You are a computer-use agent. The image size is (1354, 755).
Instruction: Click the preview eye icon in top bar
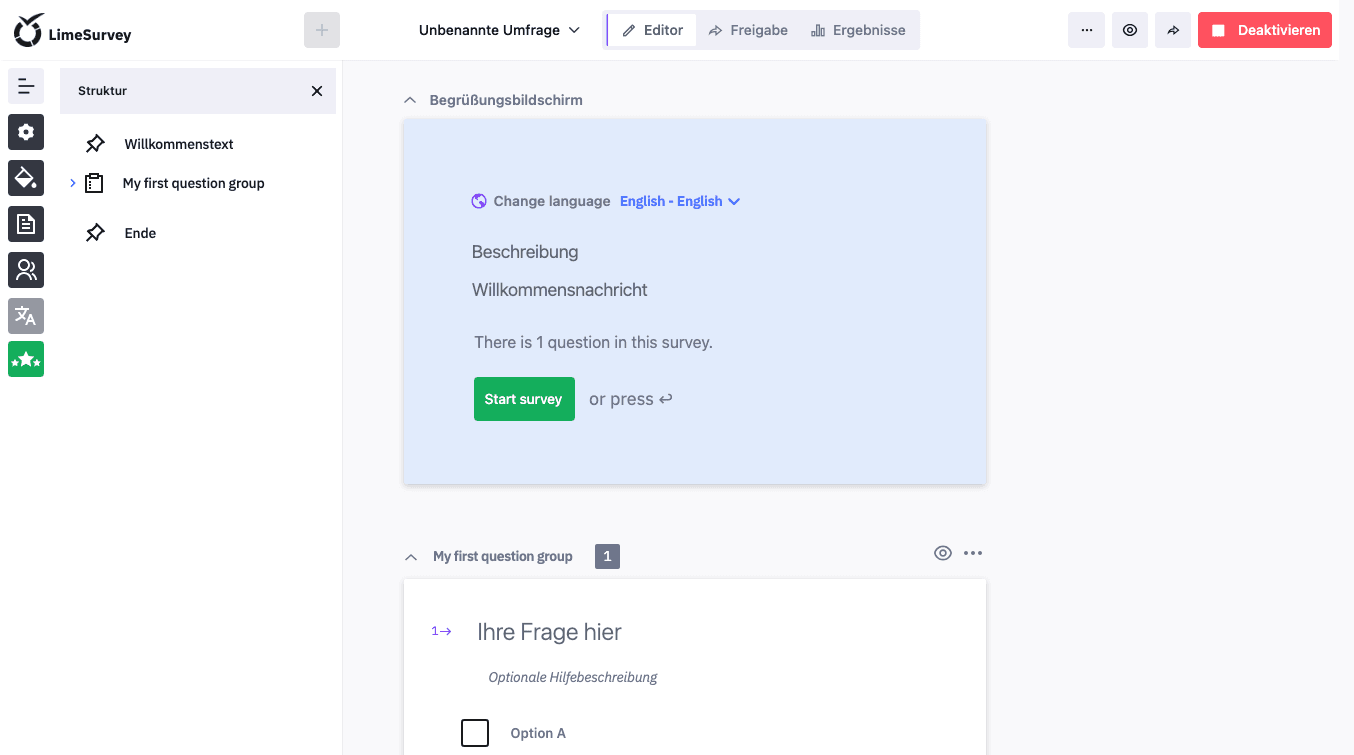[1130, 30]
